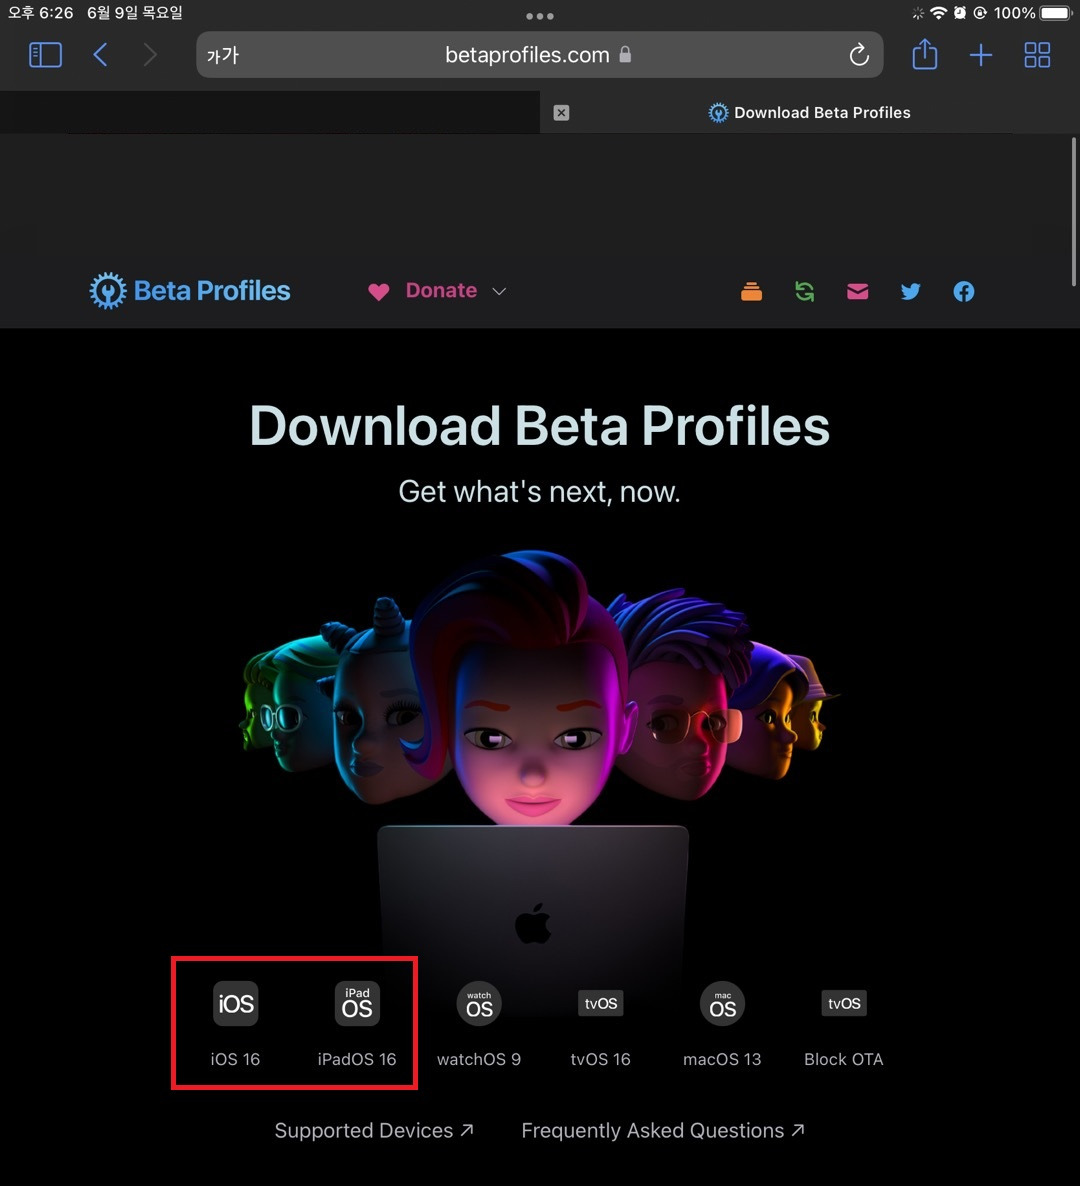Screen dimensions: 1080x1186
Task: Go back to the previous page
Action: click(100, 54)
